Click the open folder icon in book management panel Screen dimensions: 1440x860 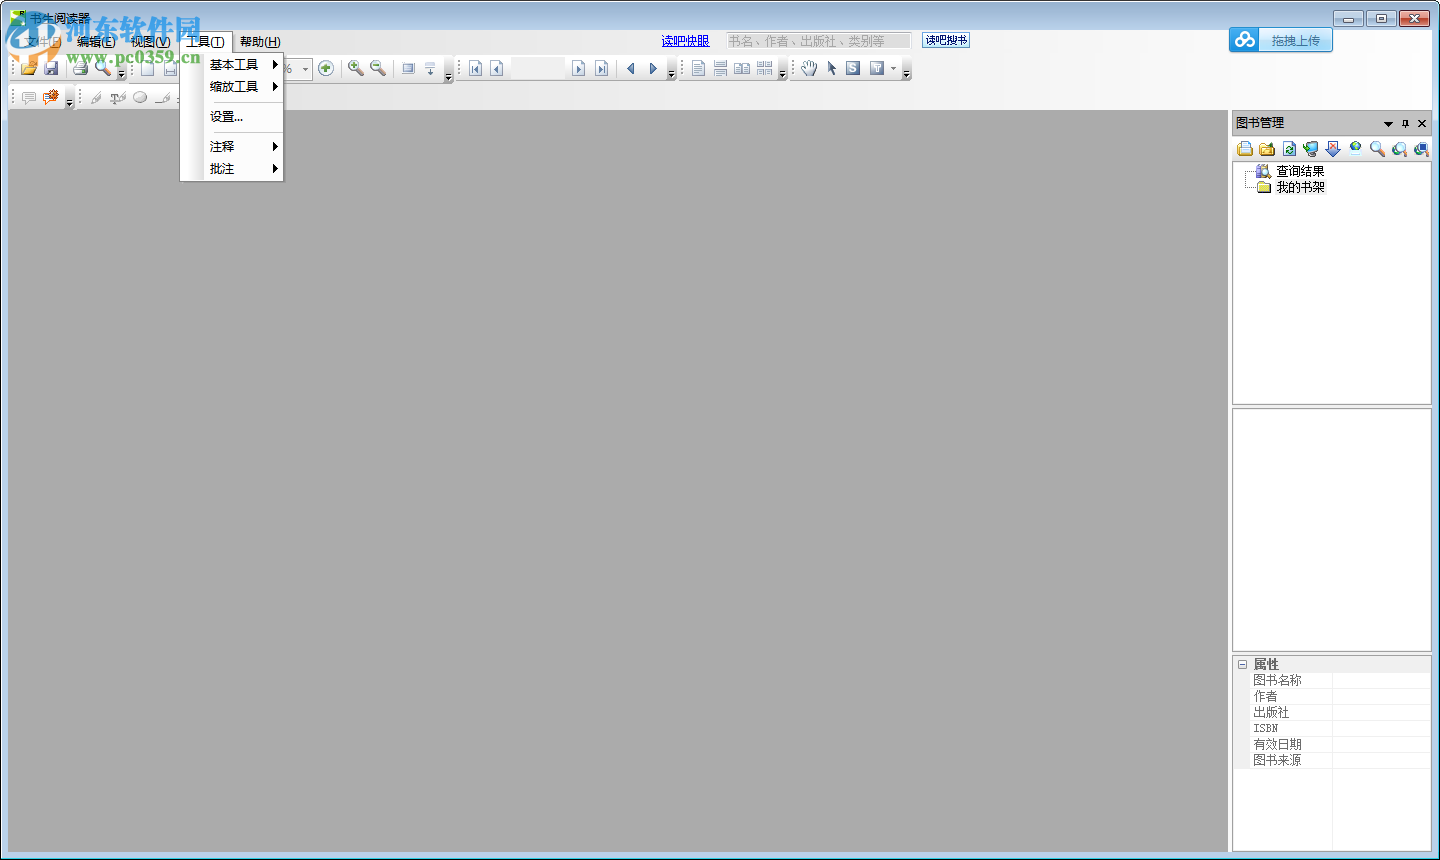[x=1267, y=149]
